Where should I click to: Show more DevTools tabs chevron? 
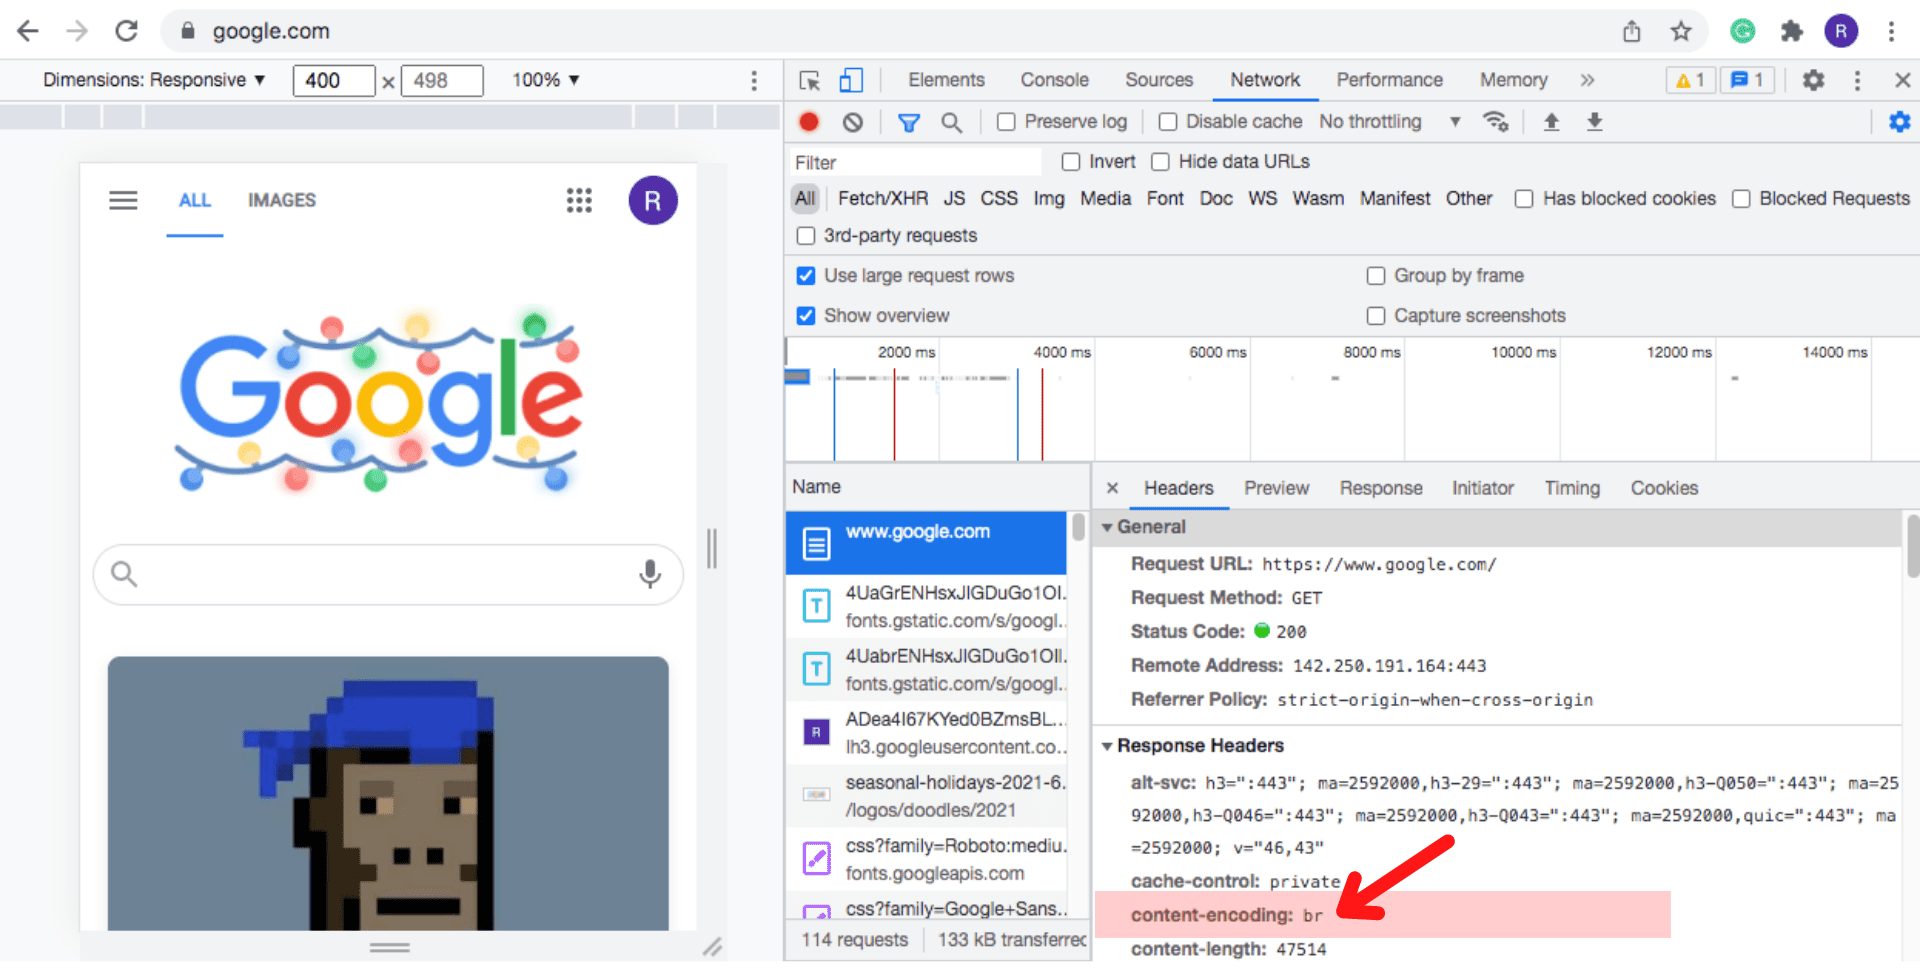pyautogui.click(x=1587, y=80)
